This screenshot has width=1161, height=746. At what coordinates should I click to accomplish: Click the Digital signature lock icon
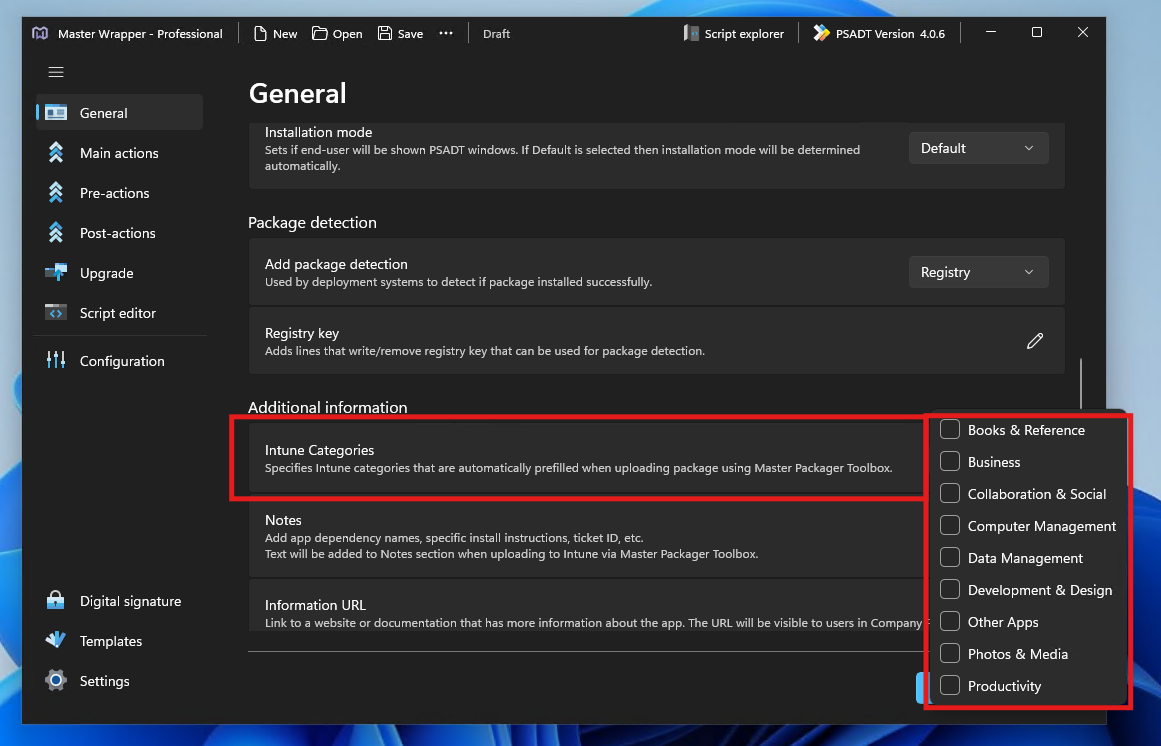56,600
